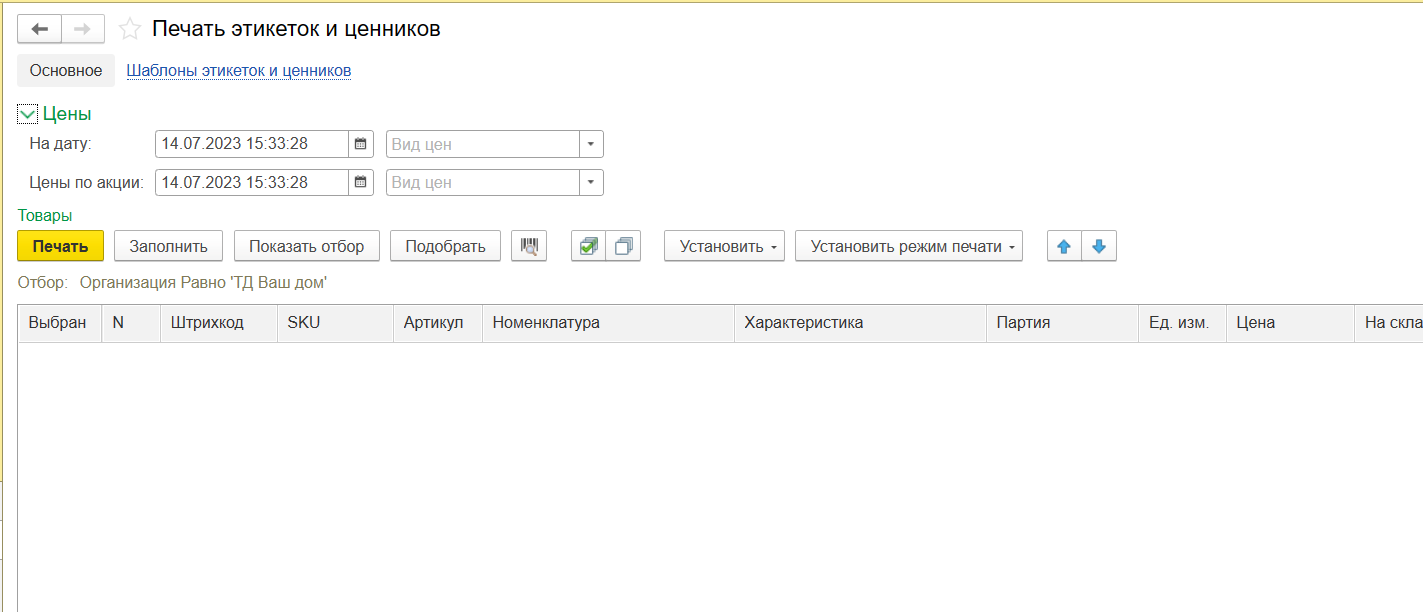Open calendar picker for 'Цены по акции' field
This screenshot has height=612, width=1423.
361,182
